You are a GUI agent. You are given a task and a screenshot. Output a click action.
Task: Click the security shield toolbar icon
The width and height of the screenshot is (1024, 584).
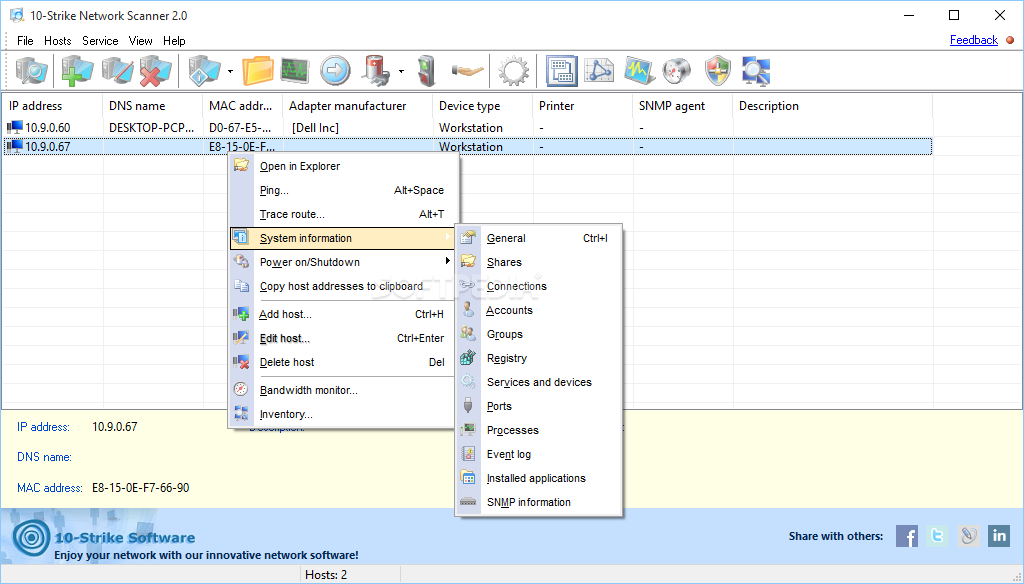coord(718,71)
